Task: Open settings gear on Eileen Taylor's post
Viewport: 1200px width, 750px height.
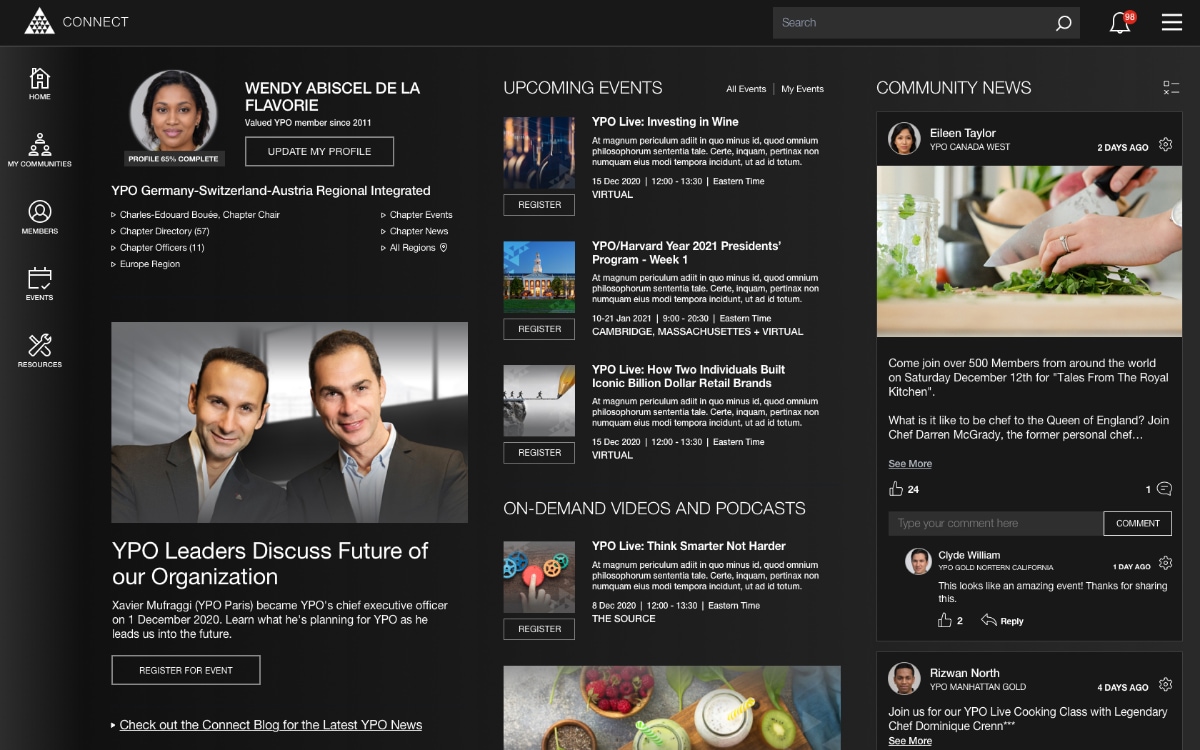Action: click(x=1165, y=145)
